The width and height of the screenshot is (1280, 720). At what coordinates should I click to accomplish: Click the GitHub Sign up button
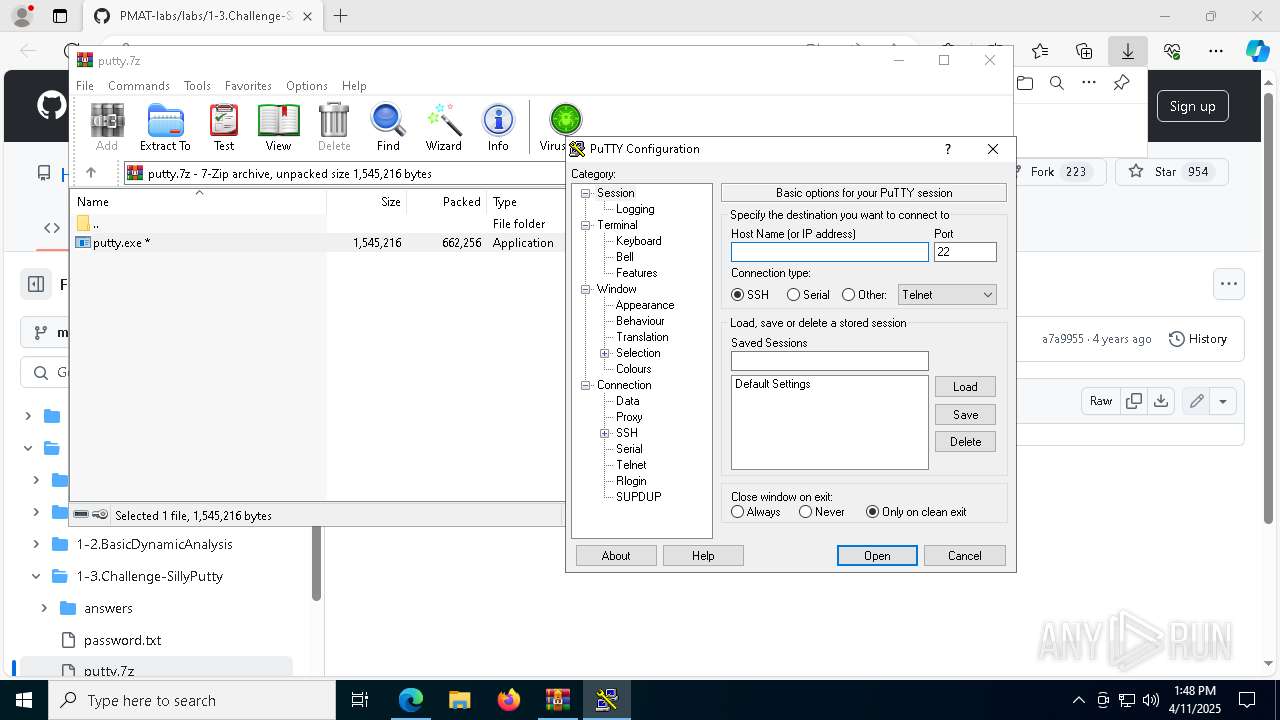click(1192, 106)
